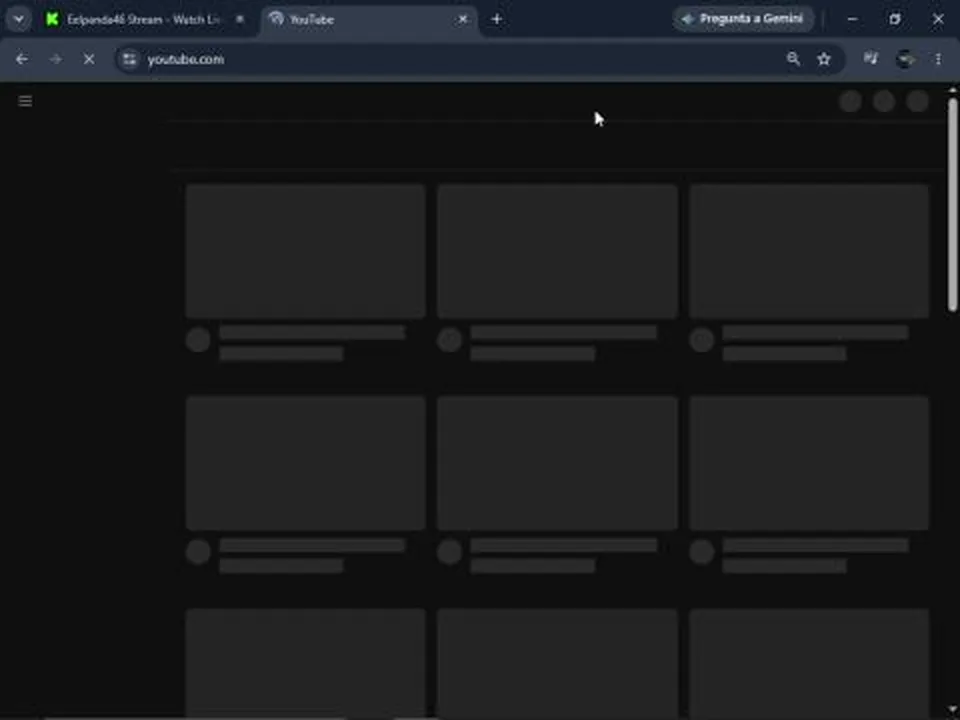Image resolution: width=960 pixels, height=720 pixels.
Task: Close the Eclipse Stream tab
Action: coord(240,20)
